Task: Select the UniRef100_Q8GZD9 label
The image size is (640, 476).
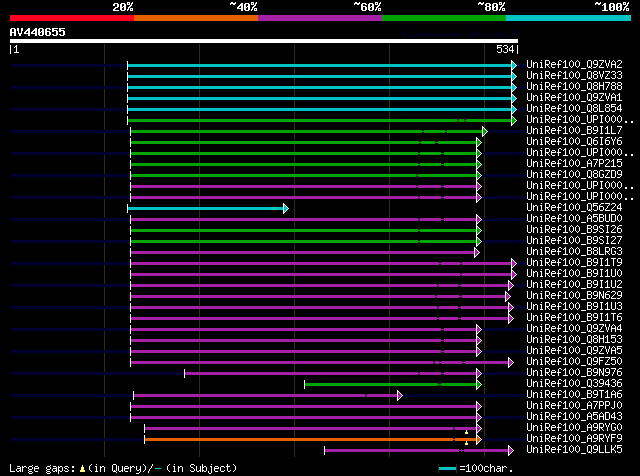Action: click(574, 175)
